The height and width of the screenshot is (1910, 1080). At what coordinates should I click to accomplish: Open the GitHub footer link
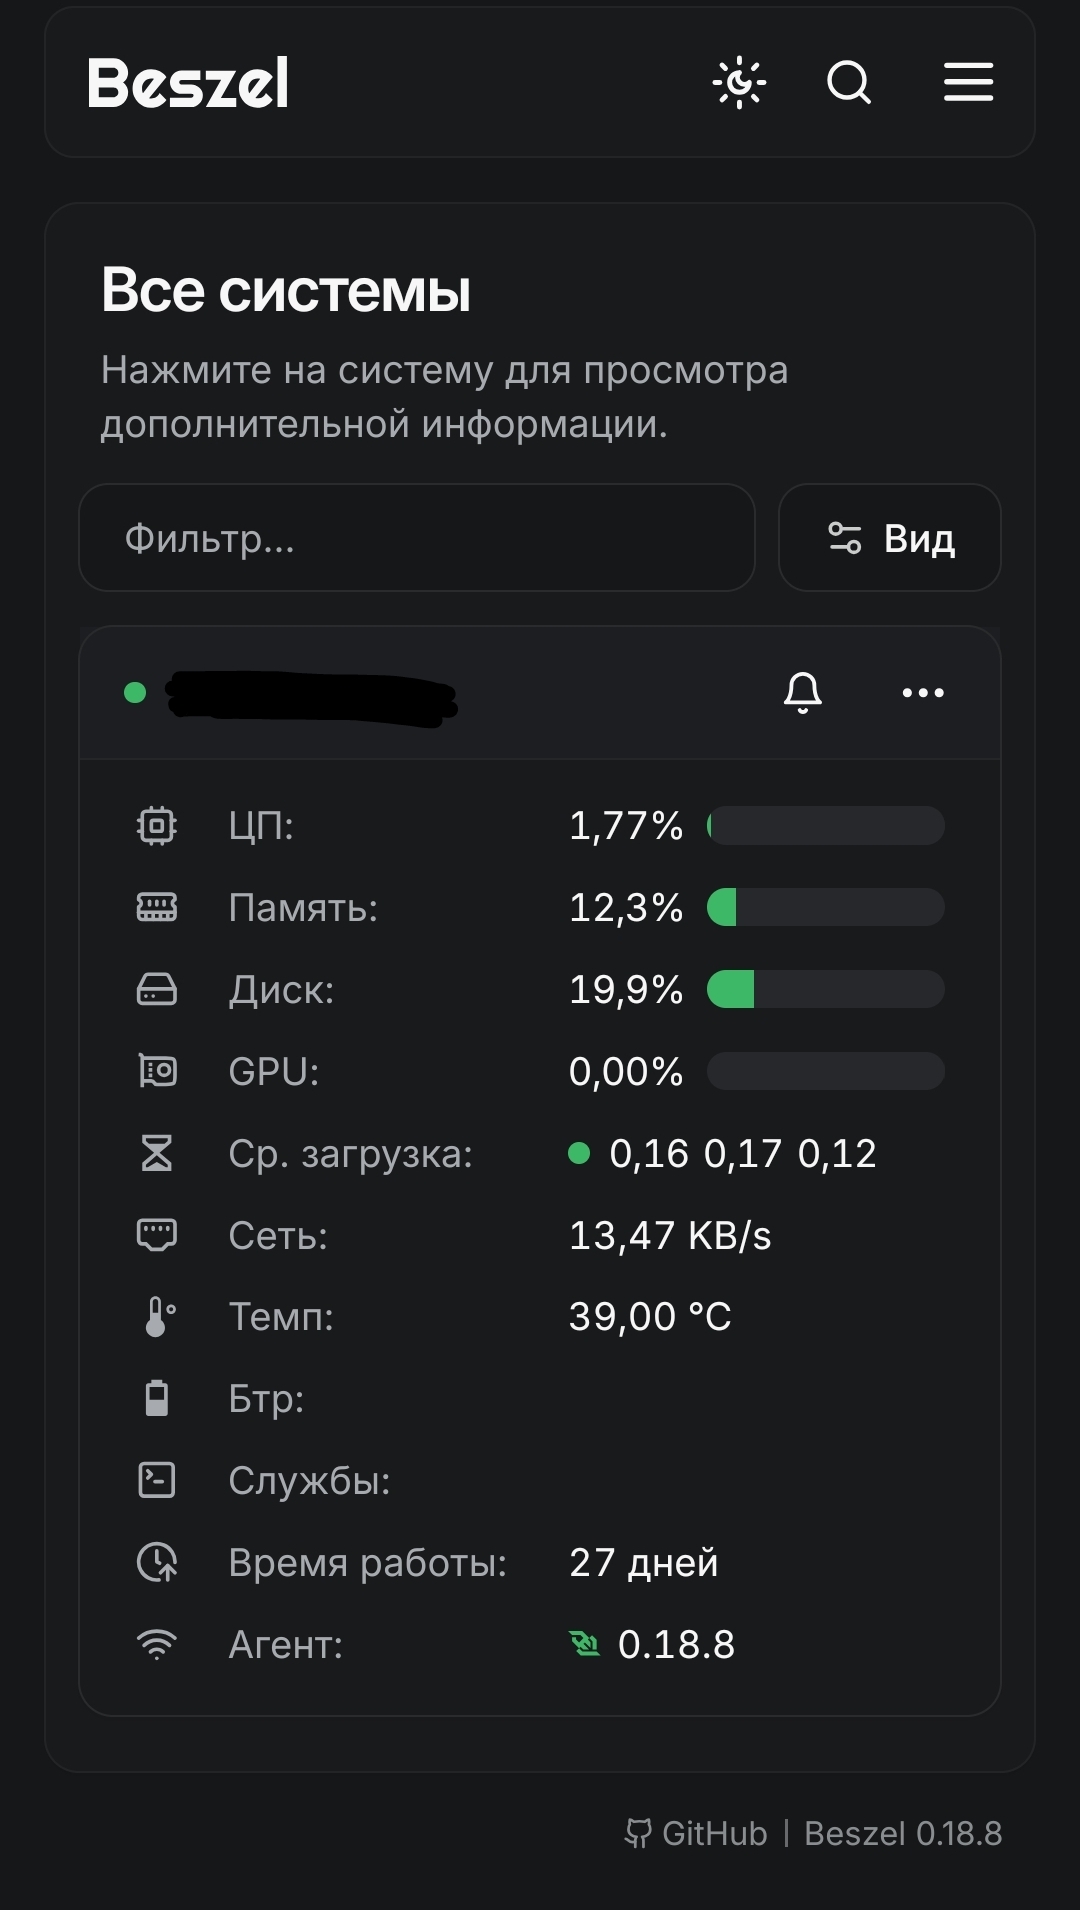point(696,1833)
